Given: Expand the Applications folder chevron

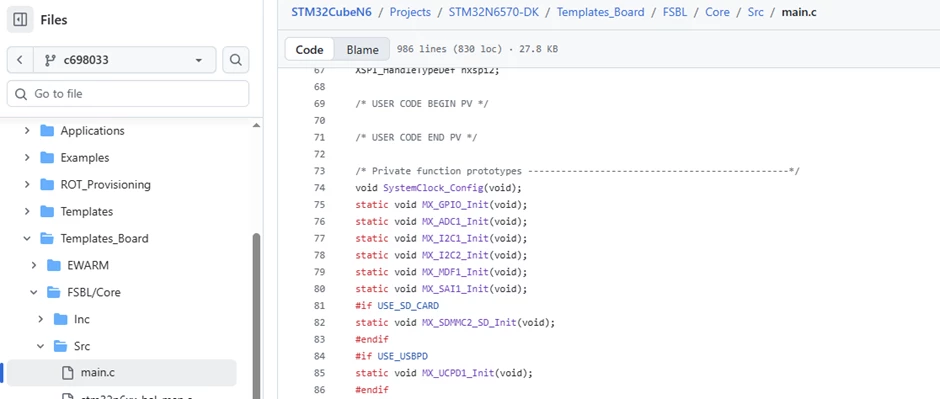Looking at the screenshot, I should click(x=27, y=131).
